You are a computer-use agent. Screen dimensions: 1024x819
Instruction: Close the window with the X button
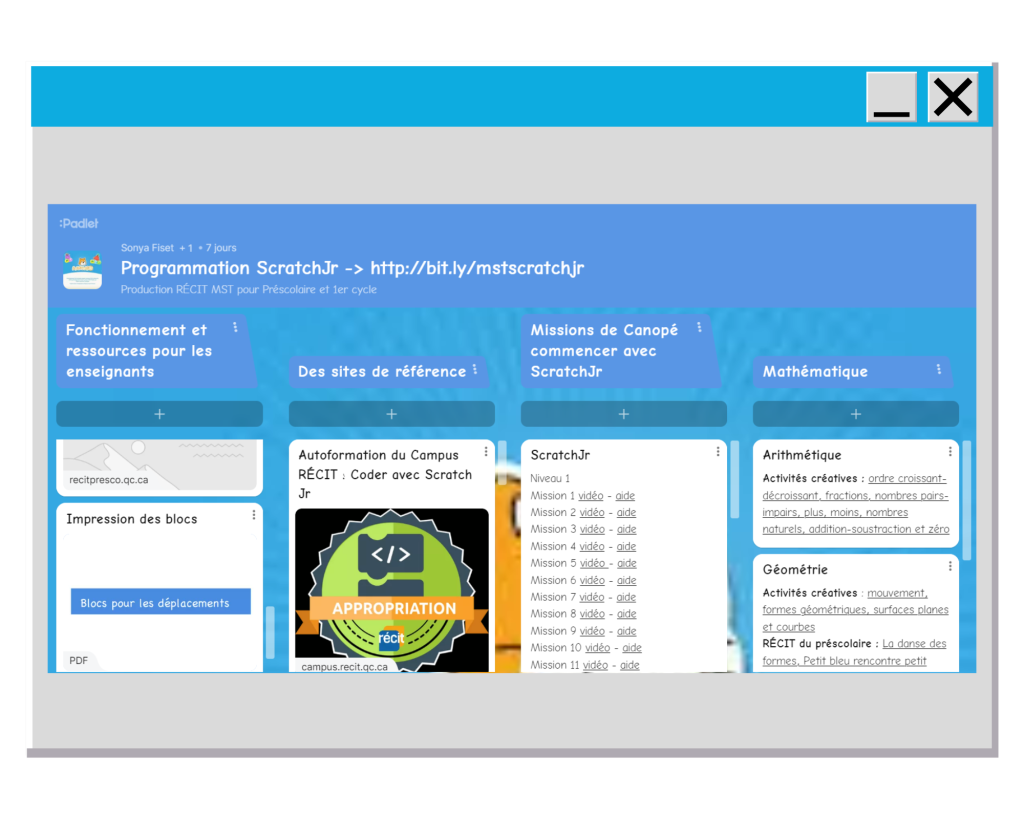click(953, 97)
